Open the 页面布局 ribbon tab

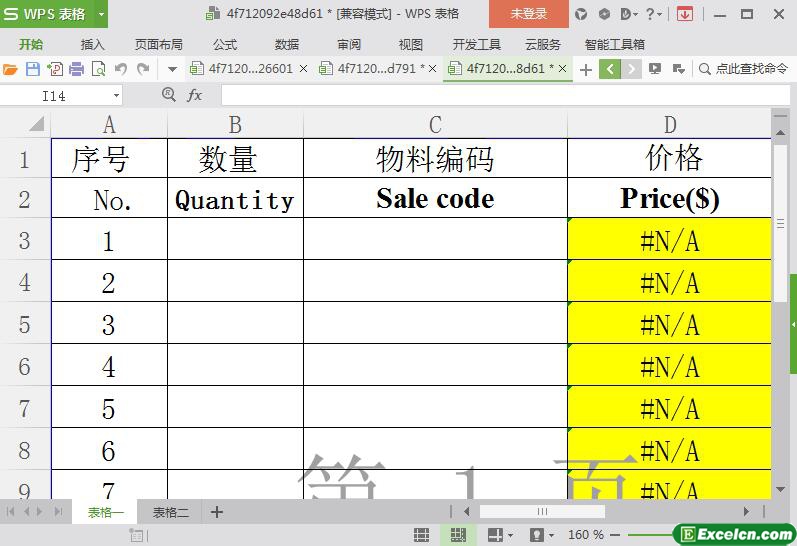pos(159,45)
